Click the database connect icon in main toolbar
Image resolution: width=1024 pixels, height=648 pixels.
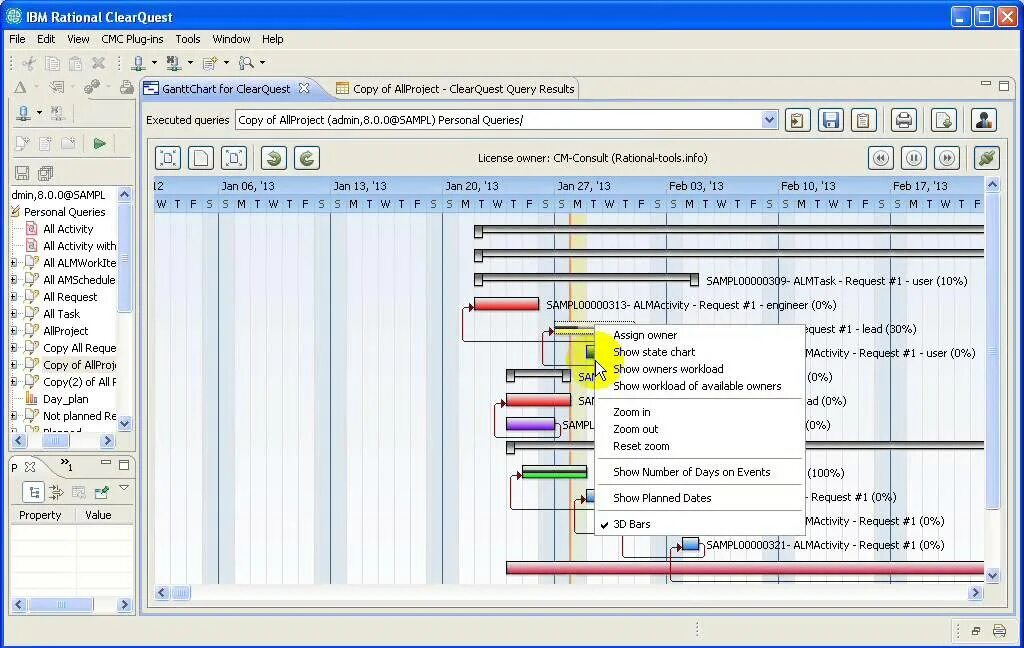coord(138,63)
